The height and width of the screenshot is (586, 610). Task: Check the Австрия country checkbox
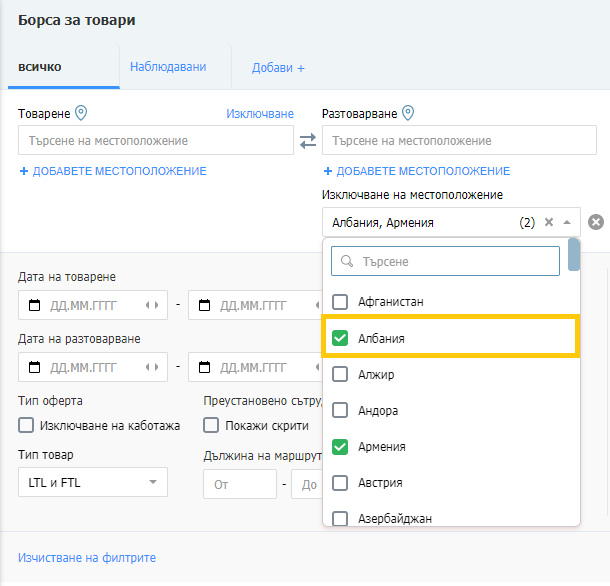(x=340, y=482)
